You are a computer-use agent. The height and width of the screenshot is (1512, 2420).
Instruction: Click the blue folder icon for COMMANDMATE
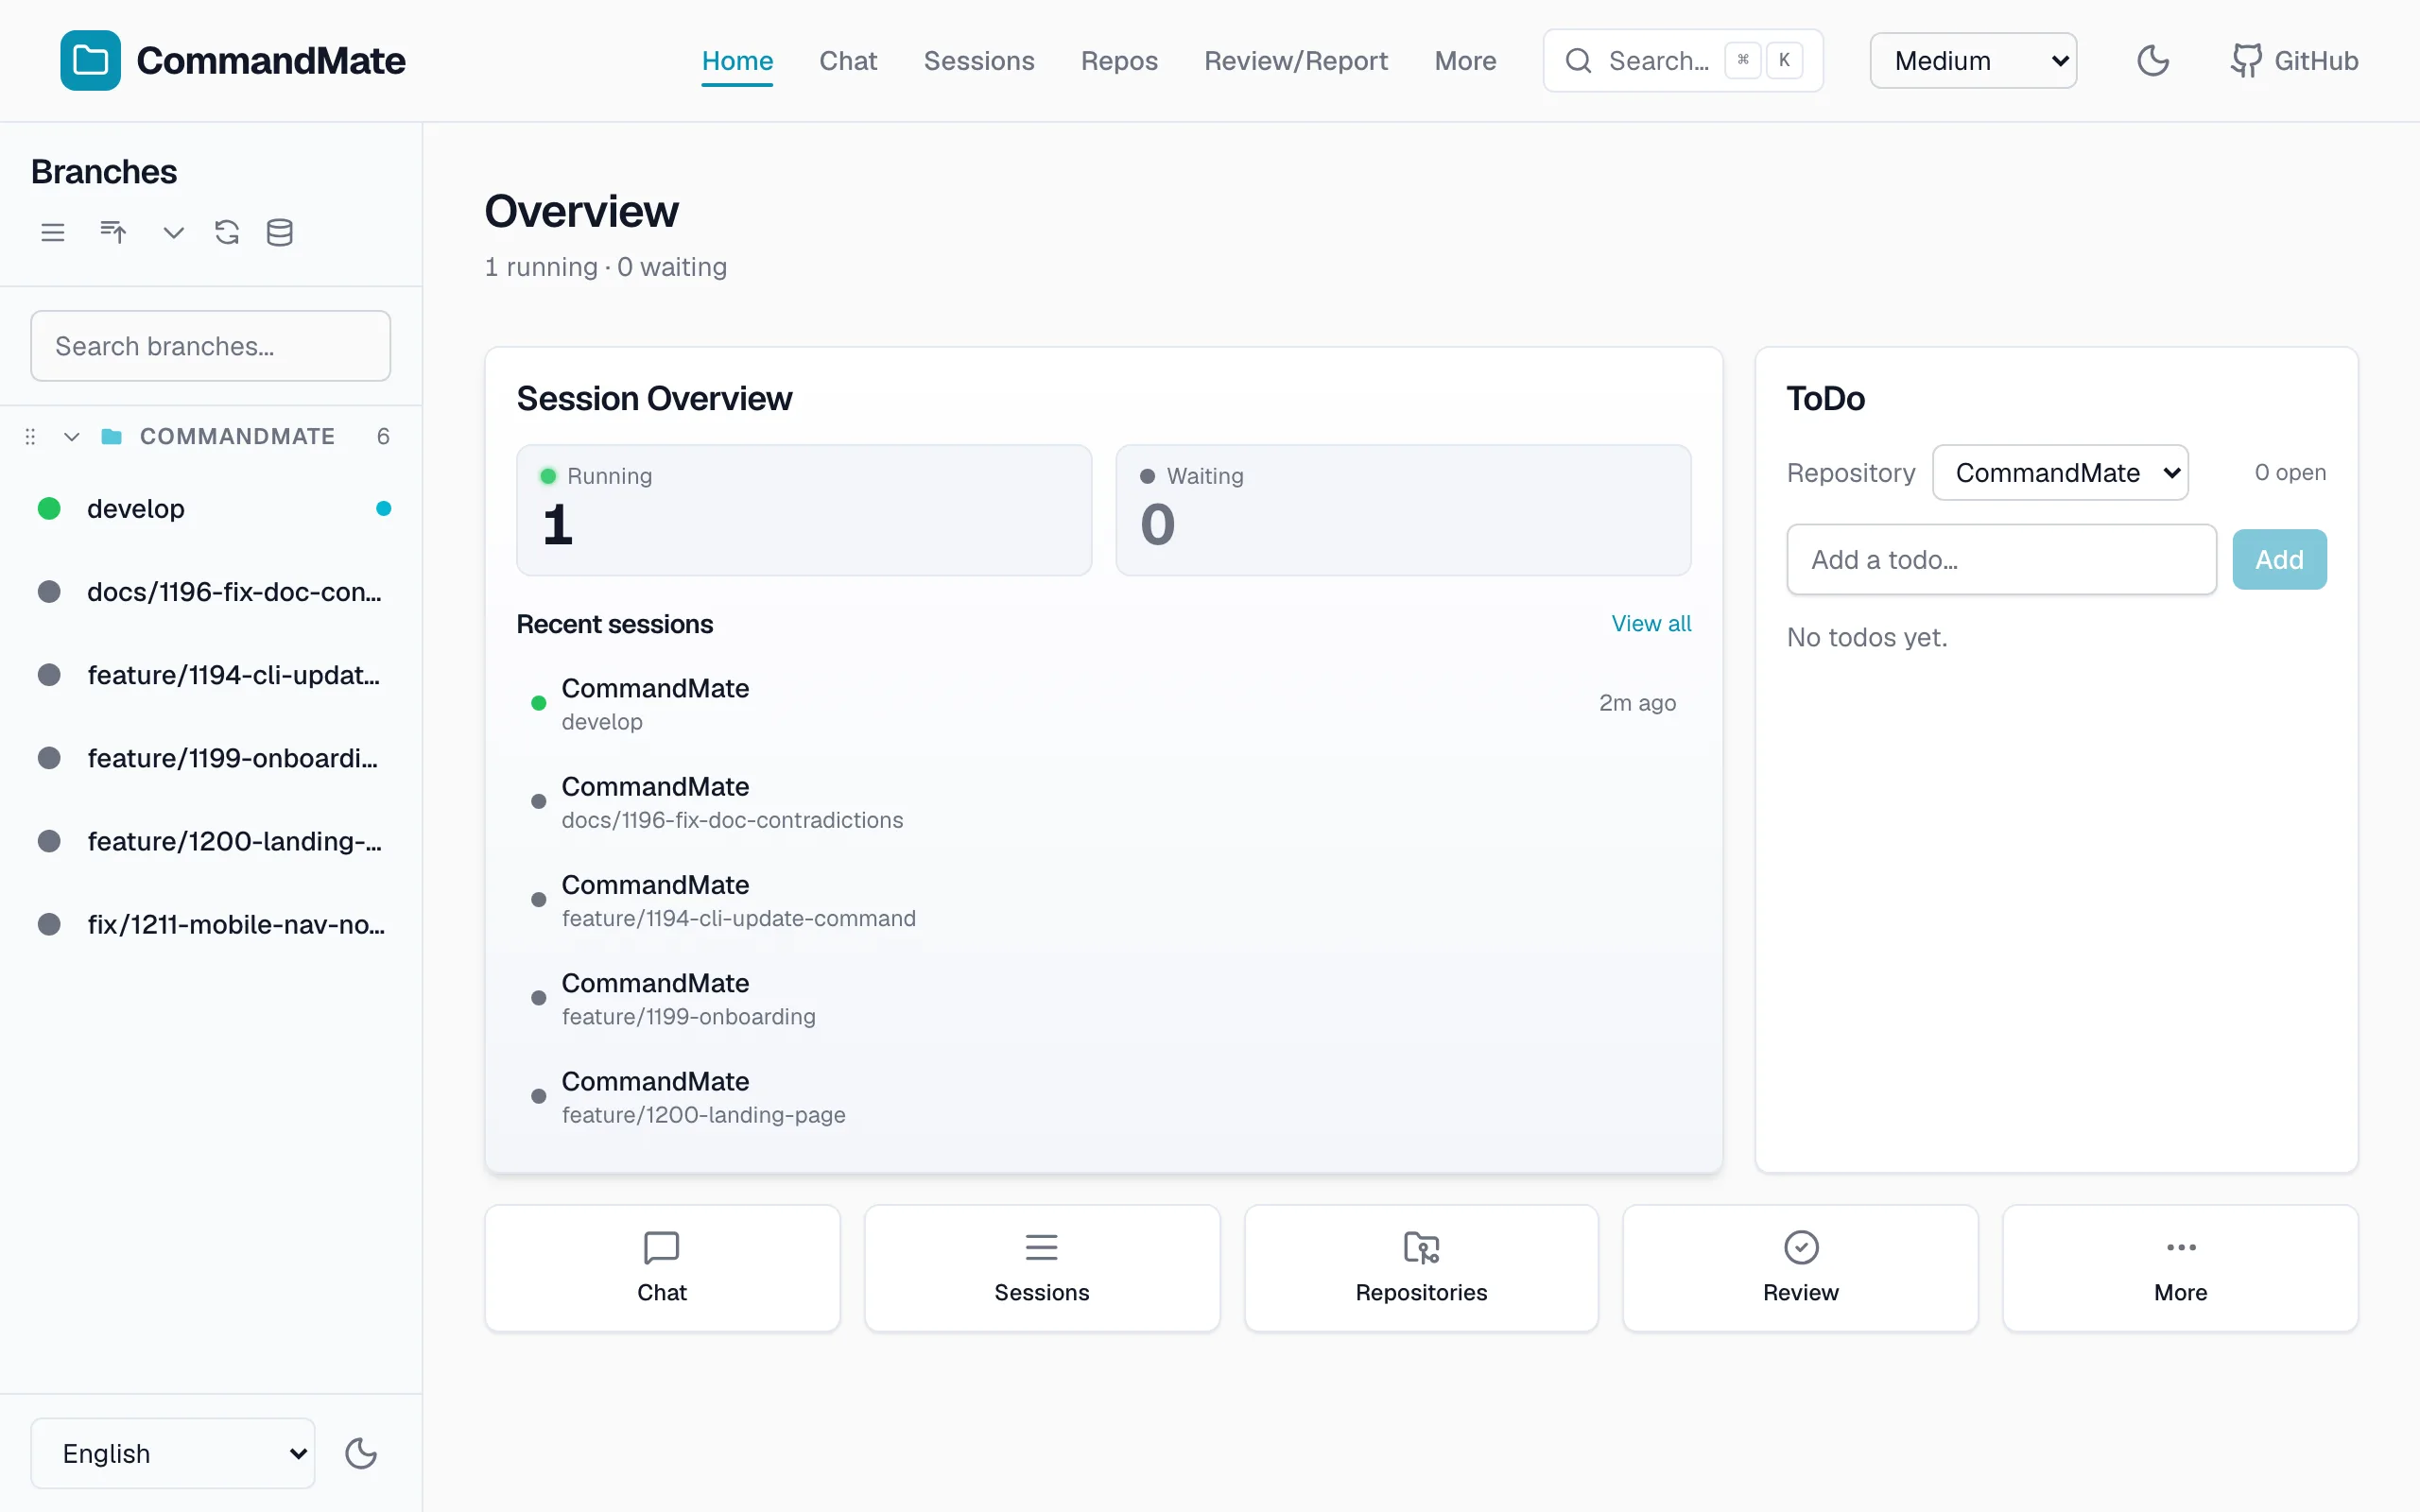pos(112,437)
